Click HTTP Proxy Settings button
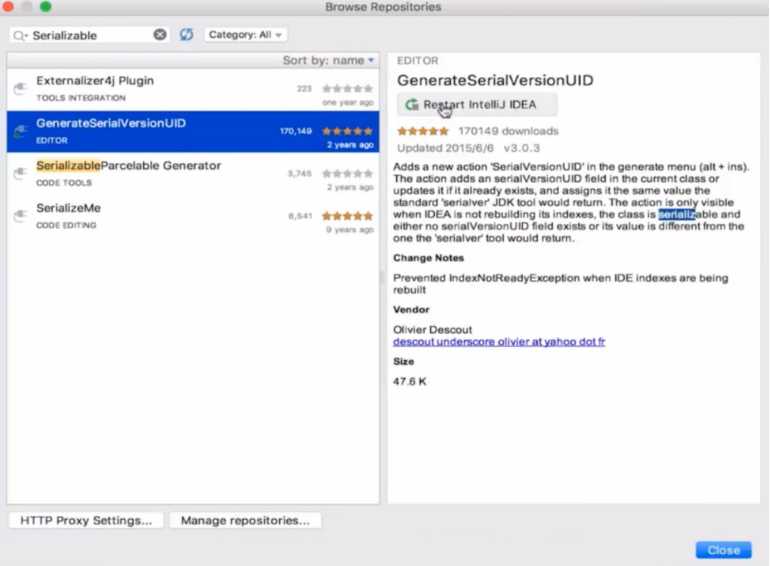 point(86,520)
